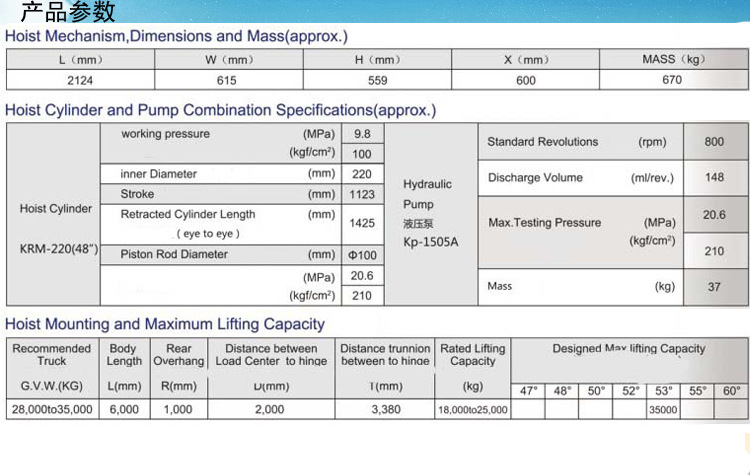
Task: Select the piston rod value "Φ100"
Action: click(x=362, y=255)
